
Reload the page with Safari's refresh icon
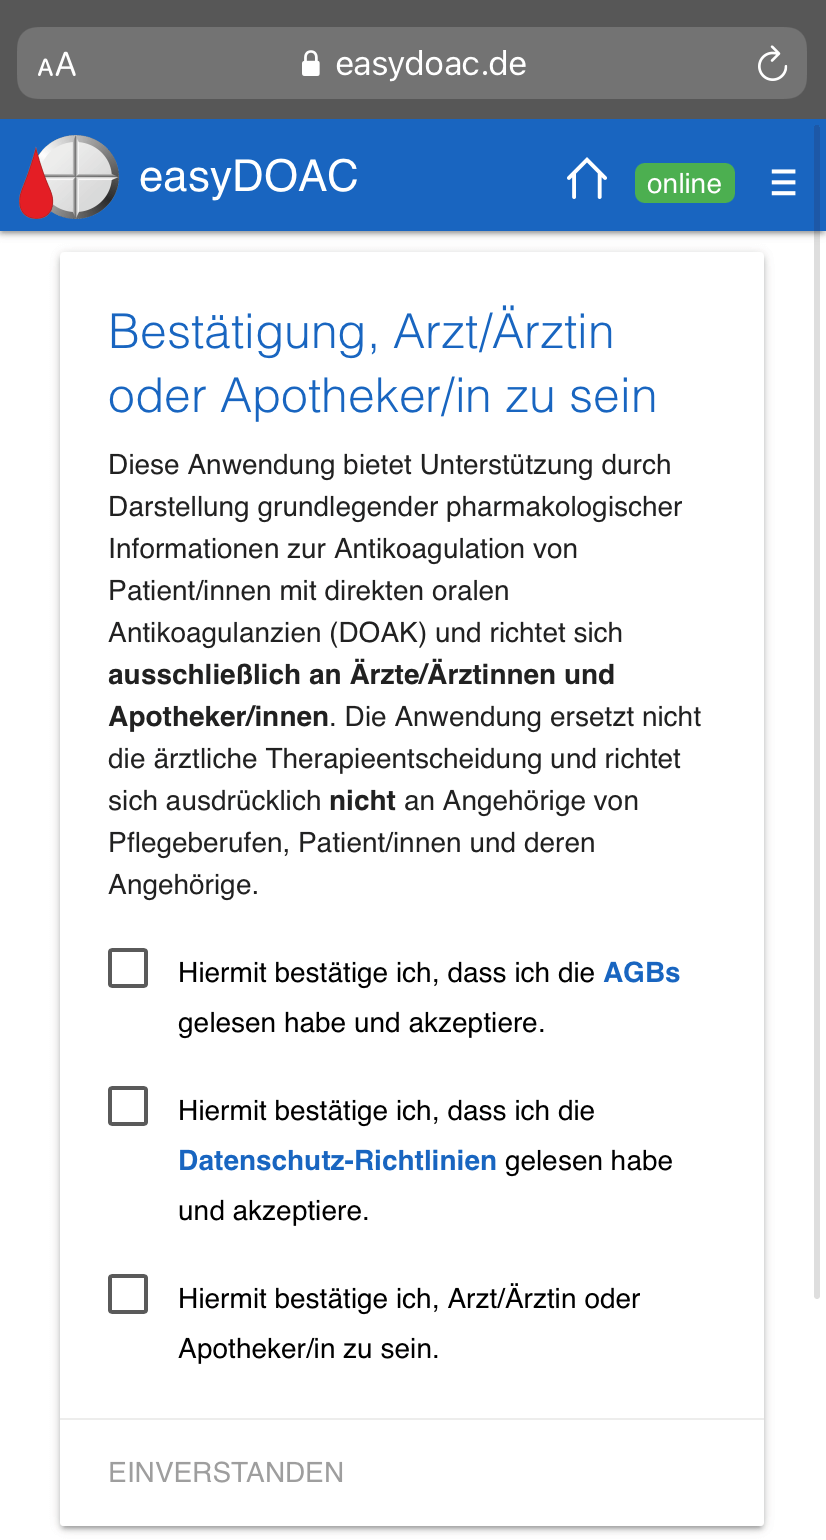[x=771, y=65]
